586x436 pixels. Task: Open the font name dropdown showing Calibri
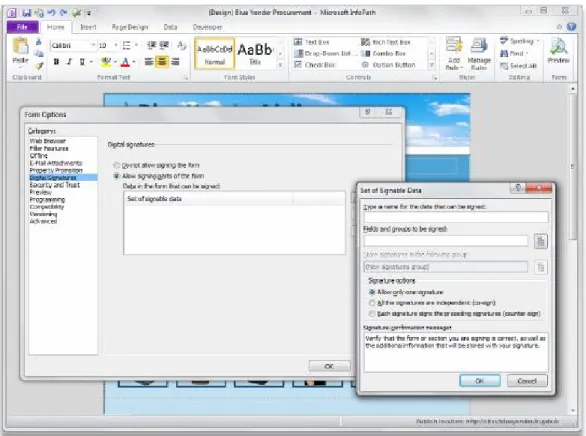click(93, 46)
